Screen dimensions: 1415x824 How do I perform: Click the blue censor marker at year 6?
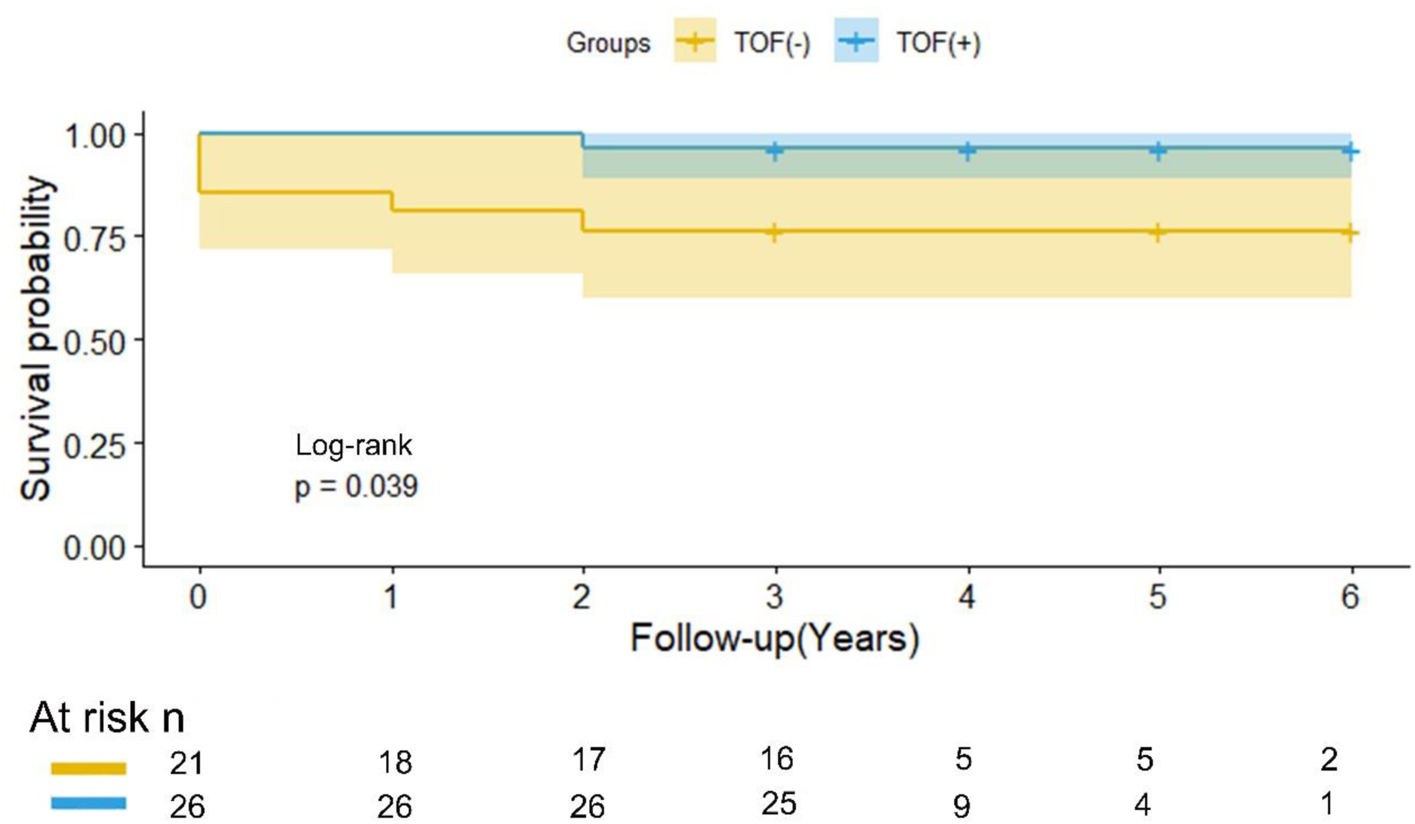tap(1350, 150)
